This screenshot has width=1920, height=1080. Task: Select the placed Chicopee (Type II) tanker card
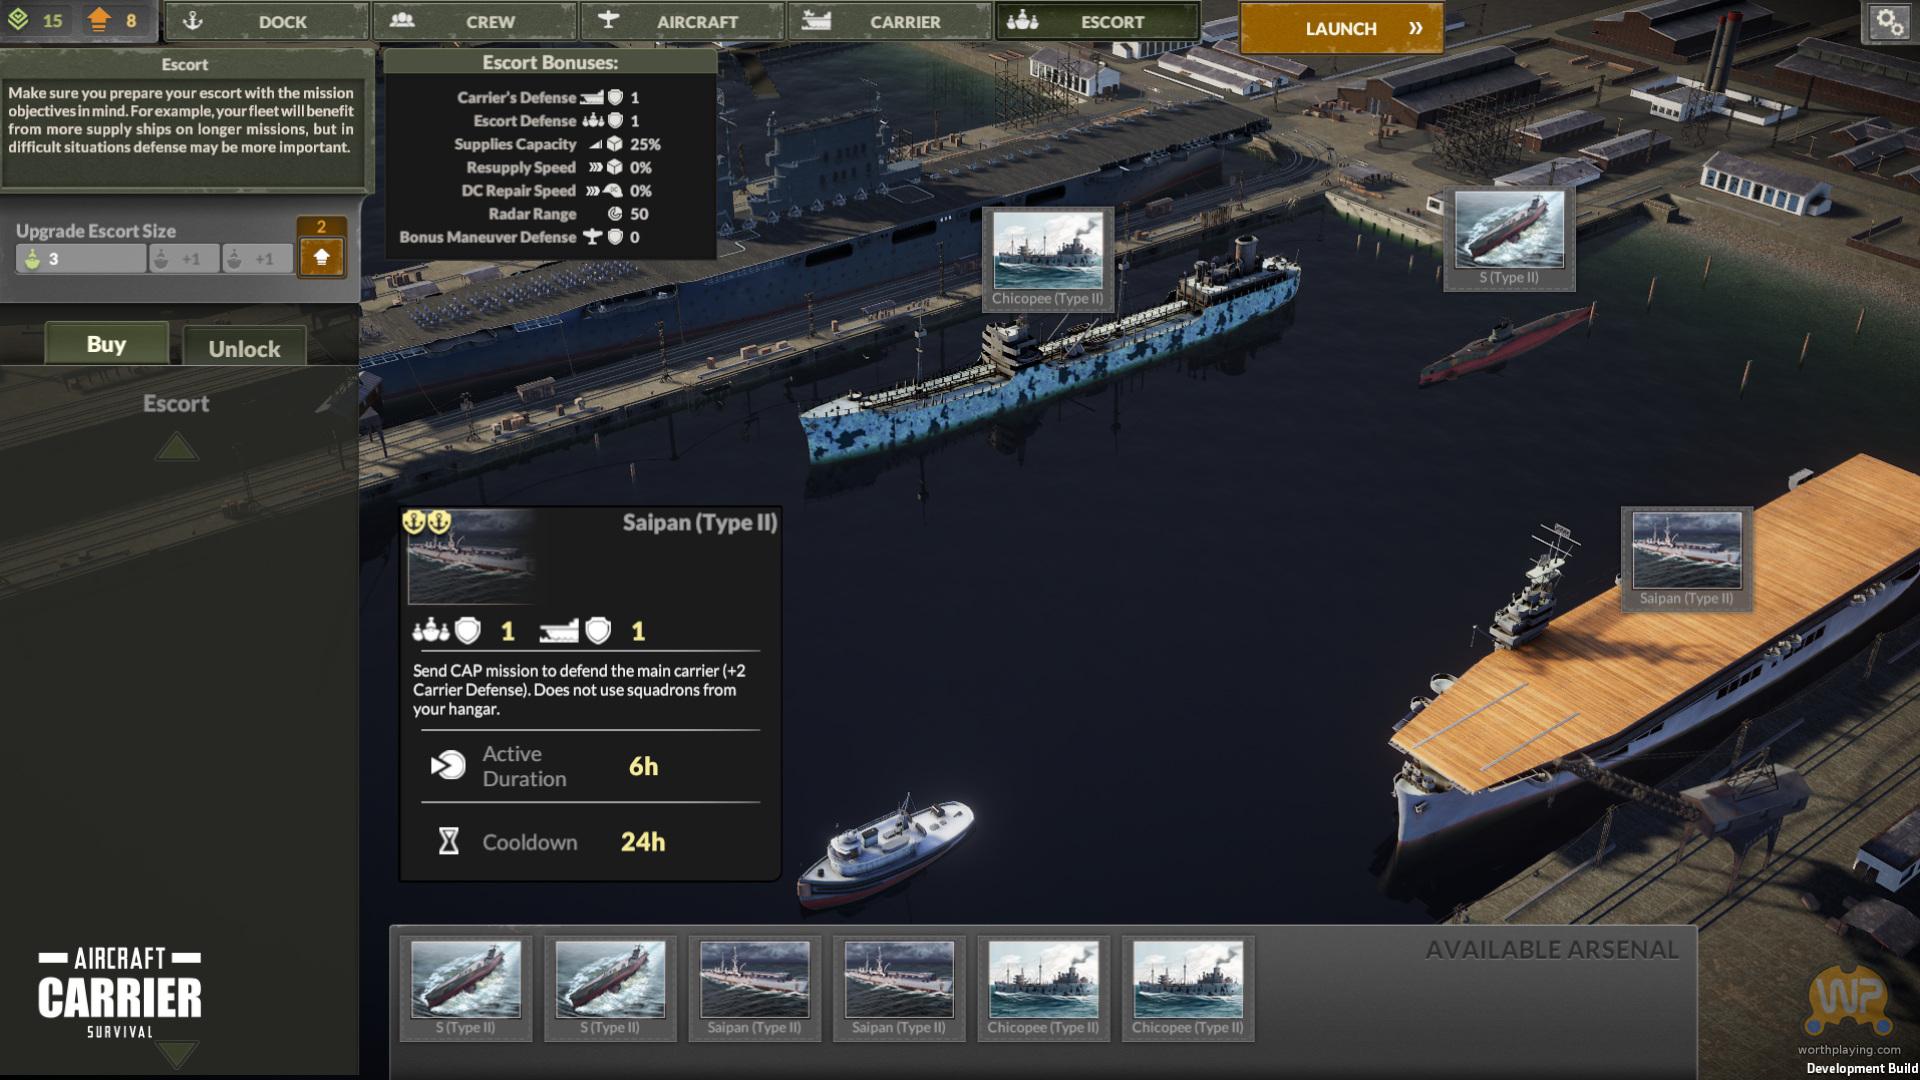click(x=1047, y=259)
